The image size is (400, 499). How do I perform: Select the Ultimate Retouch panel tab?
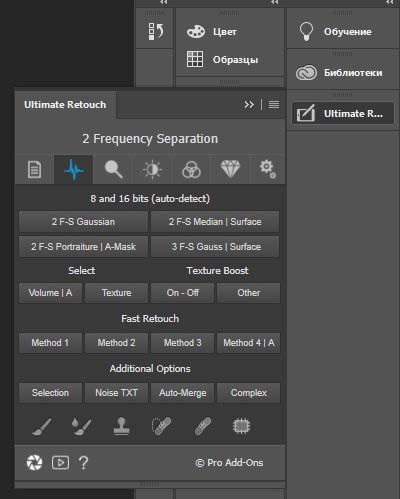pyautogui.click(x=65, y=105)
